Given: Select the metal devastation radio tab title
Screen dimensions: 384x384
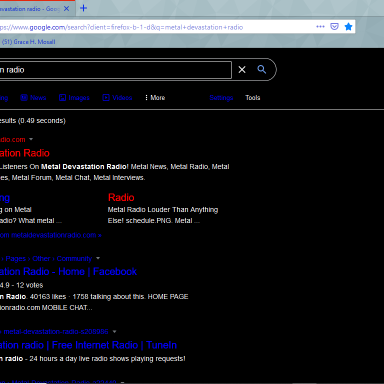Looking at the screenshot, I should (x=29, y=9).
